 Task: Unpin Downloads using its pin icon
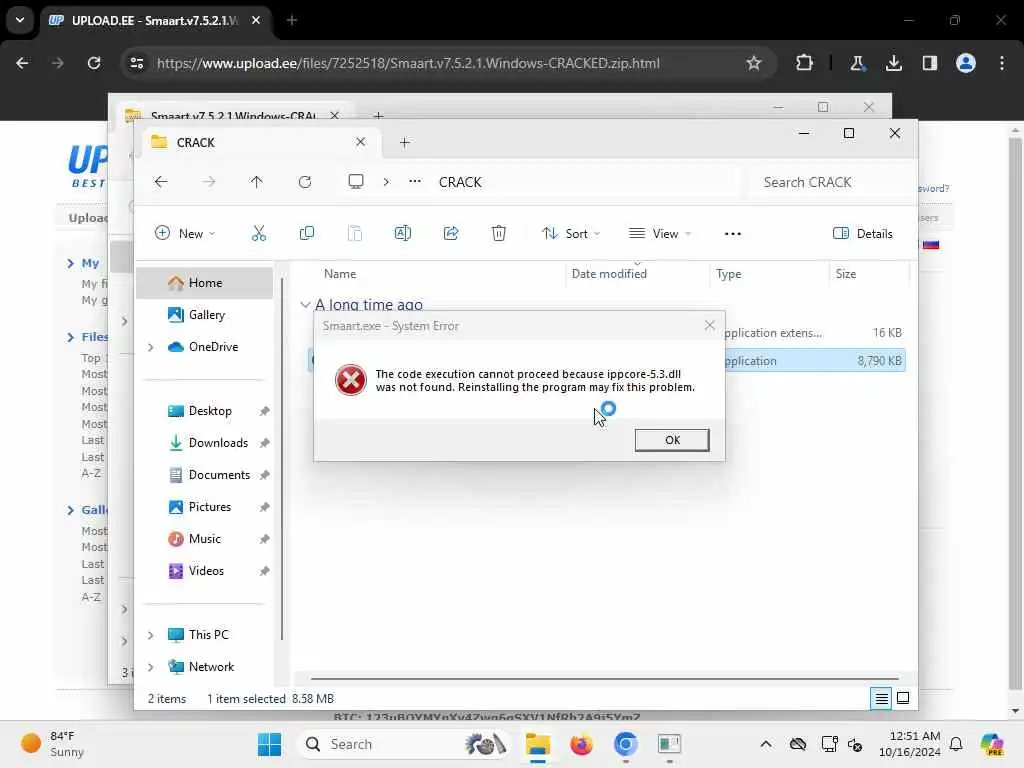[264, 443]
